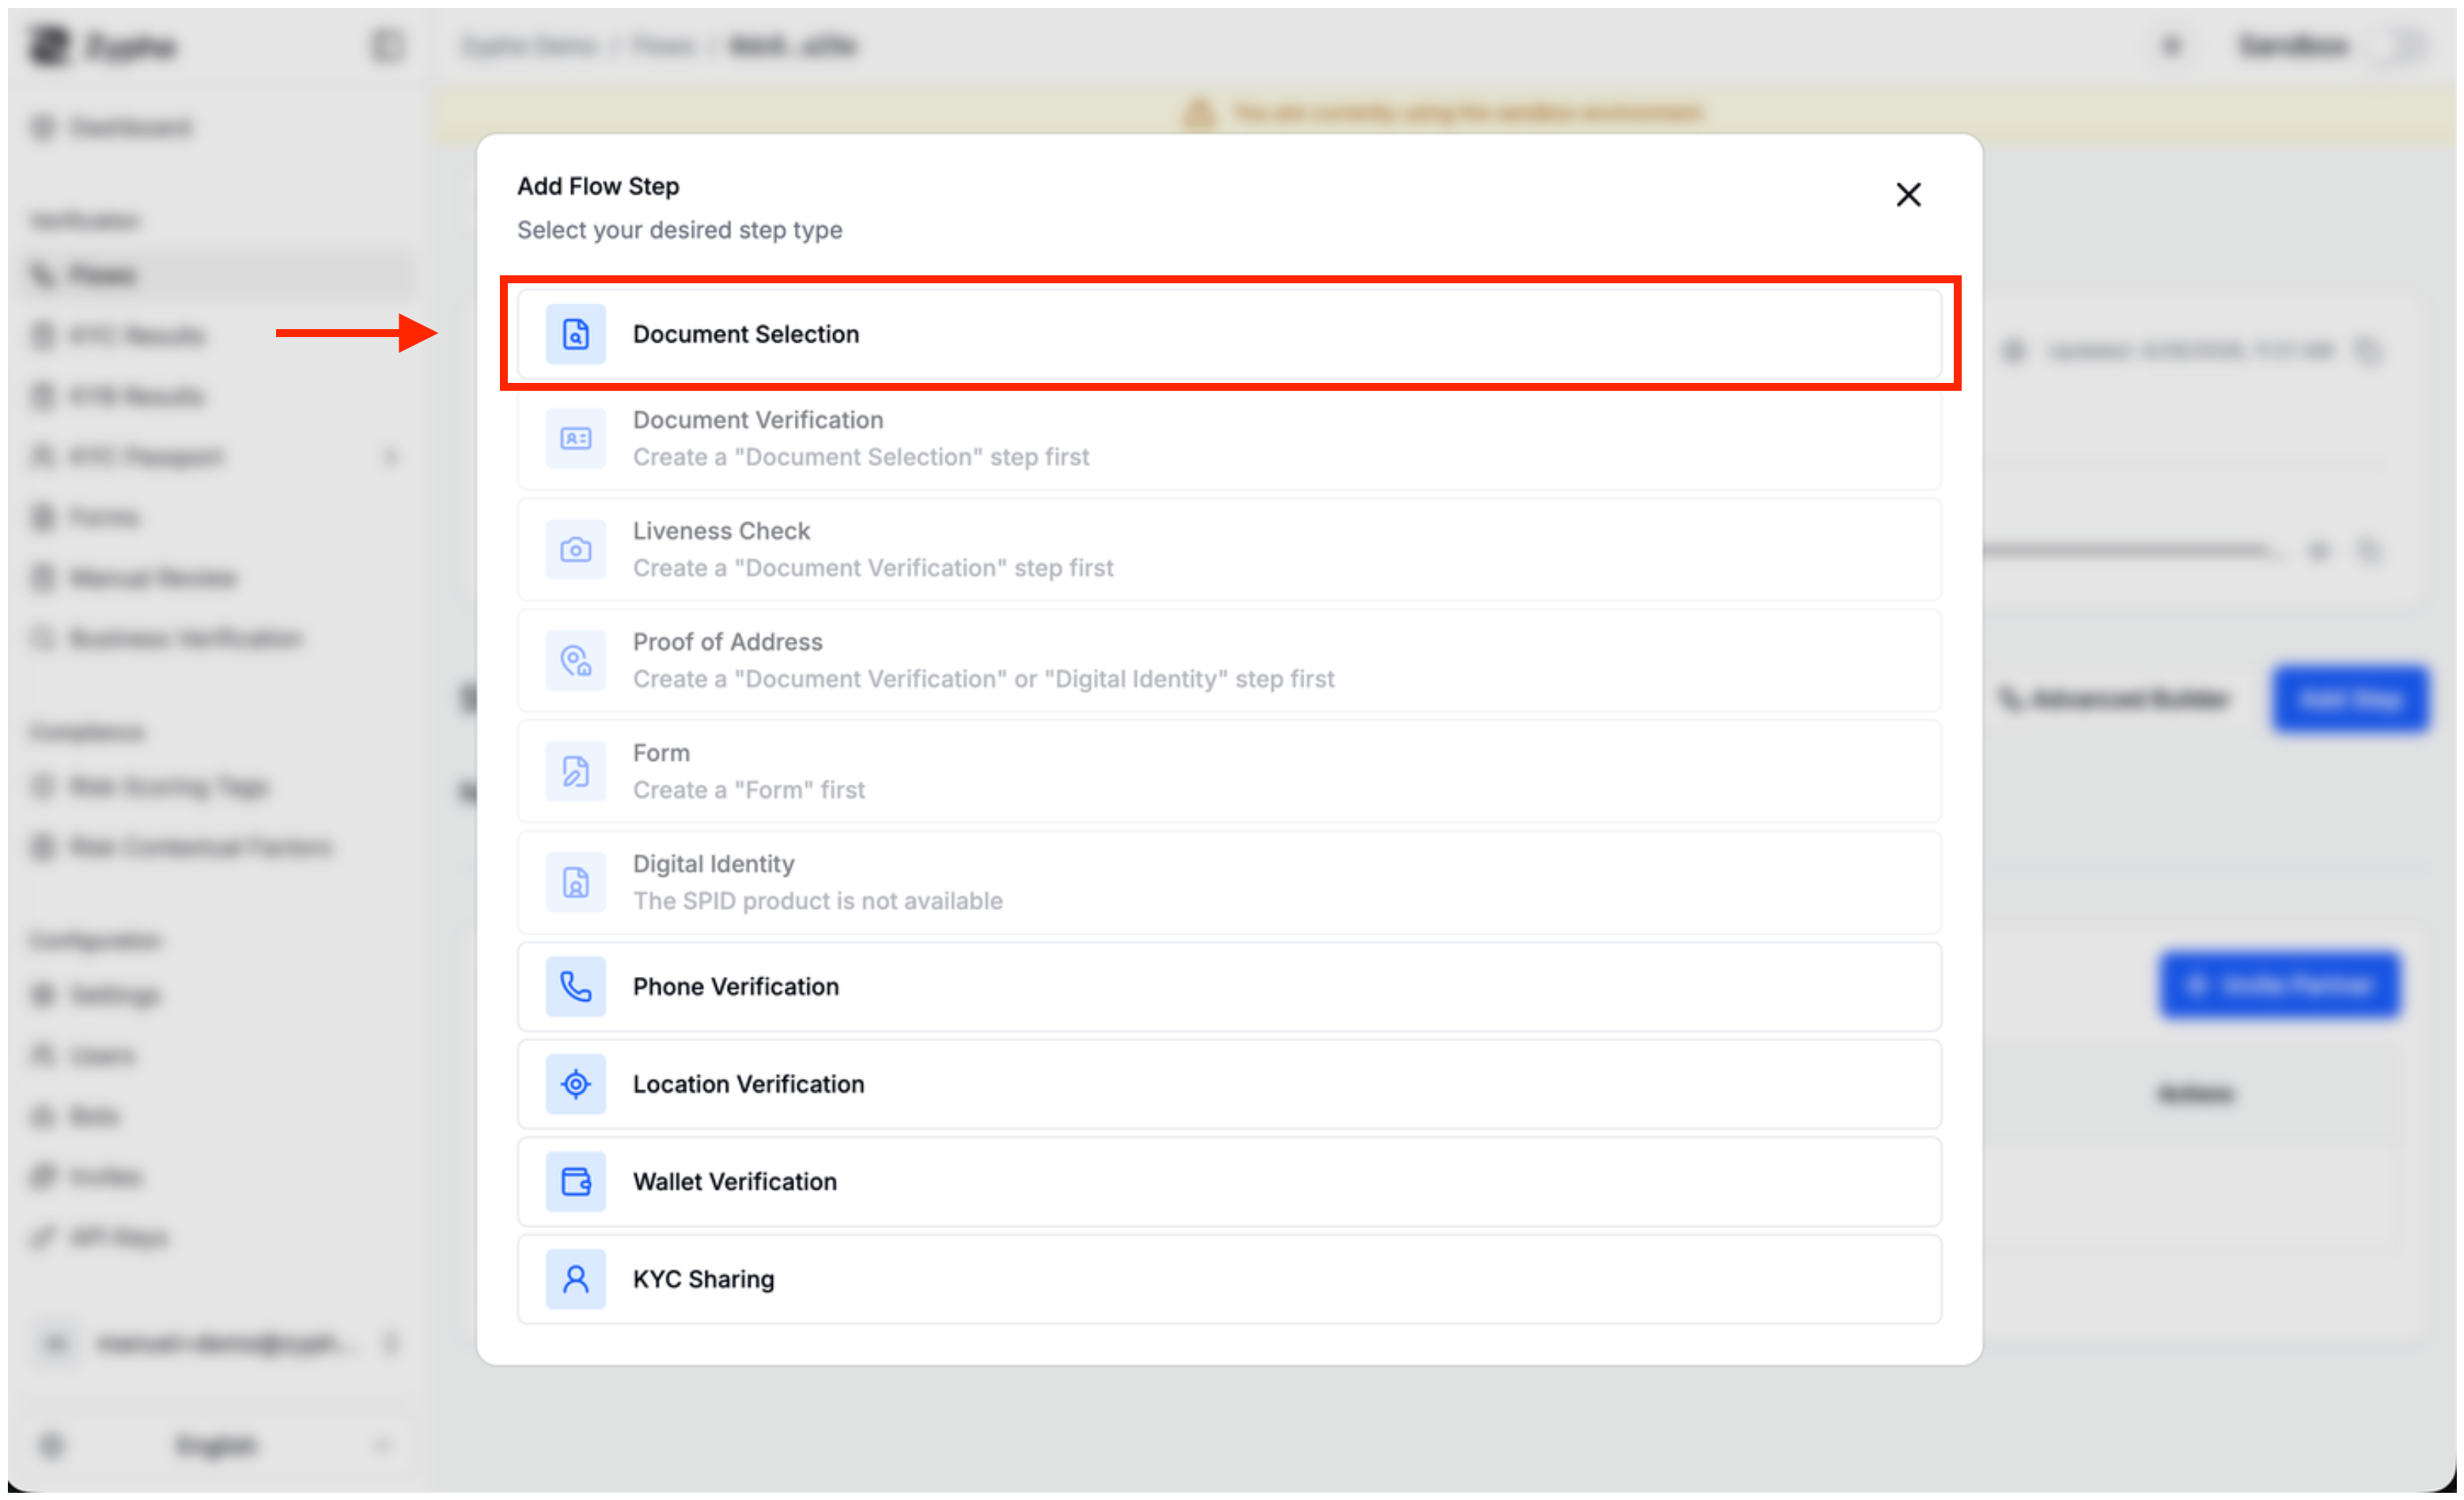Click the KYC Sharing person icon
This screenshot has height=1500, width=2464.
576,1279
